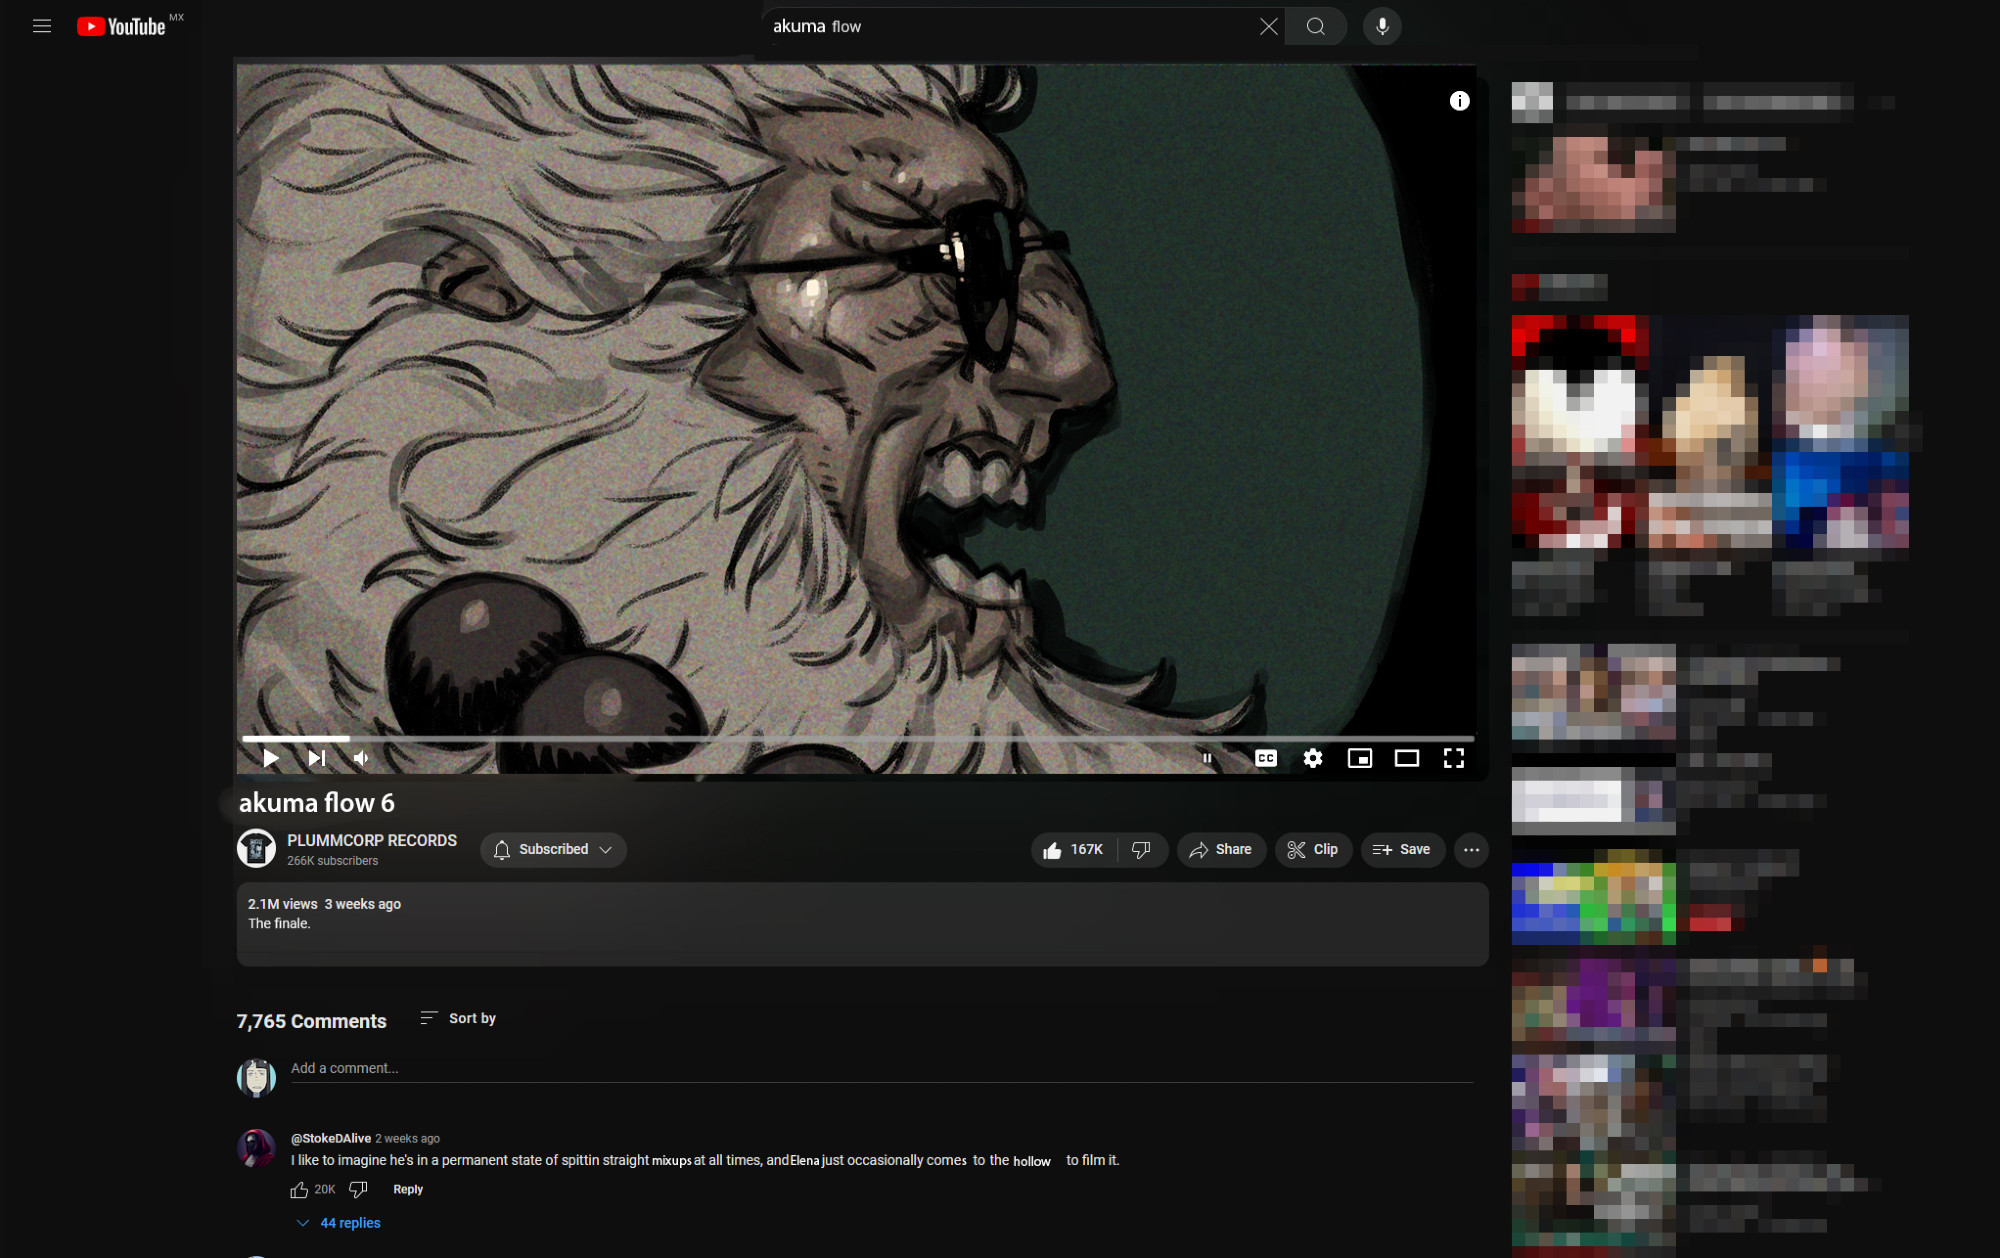Click 2 weeks ago comment timestamp
Image resolution: width=2000 pixels, height=1258 pixels.
(x=407, y=1138)
